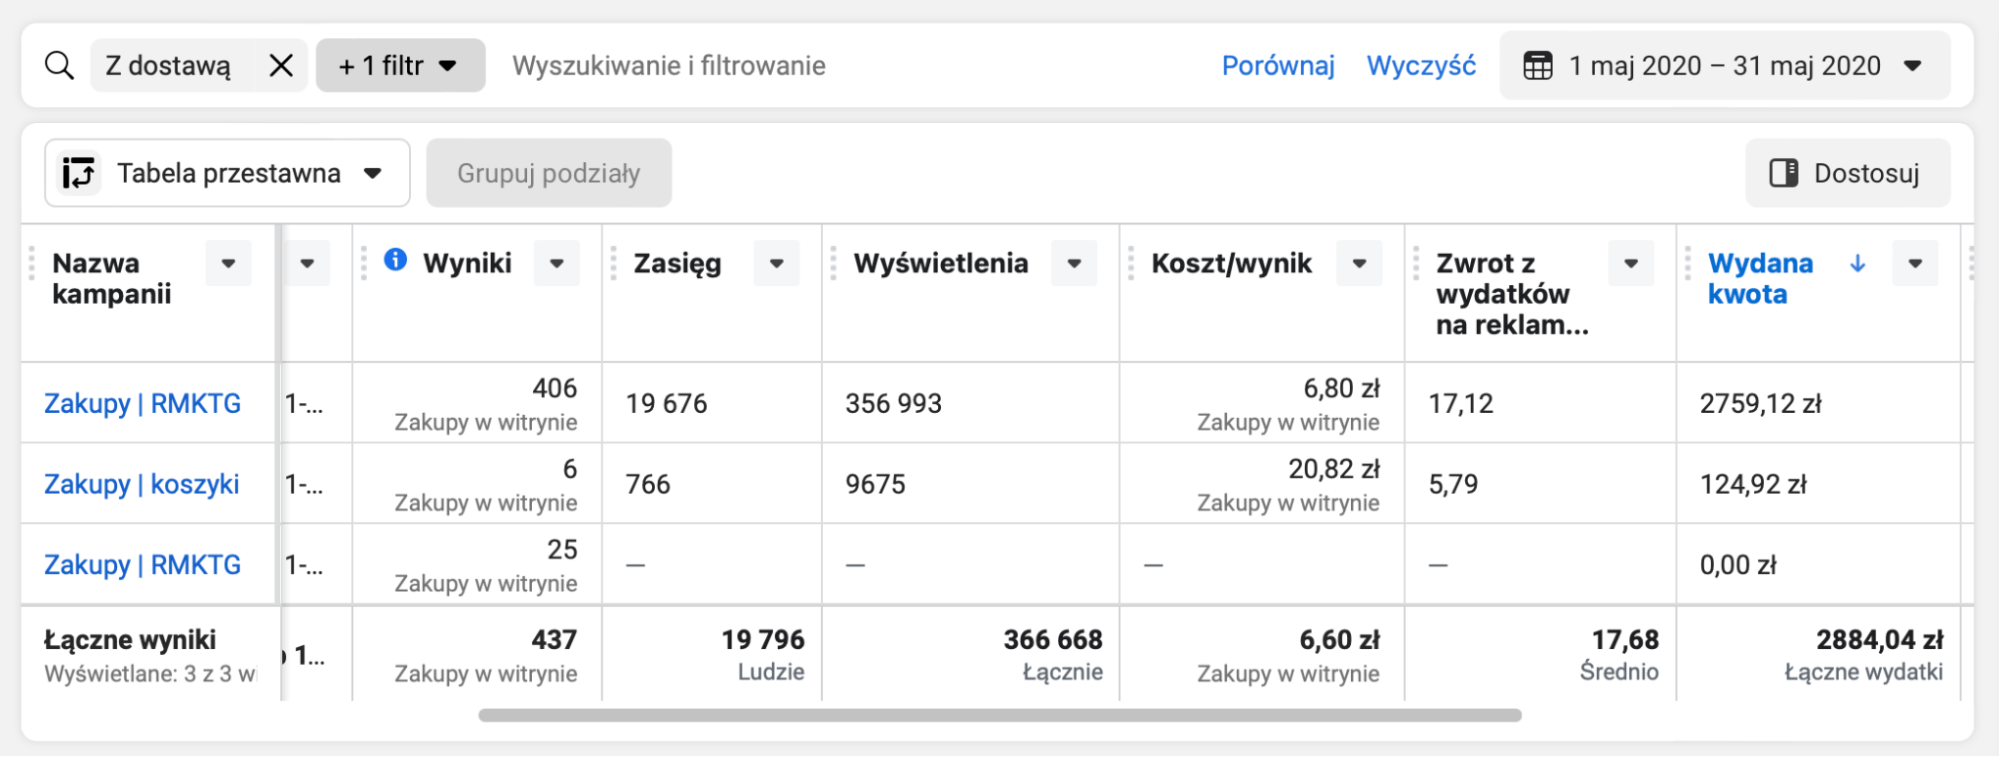This screenshot has width=1999, height=757.
Task: Open the 'Koszt/wynik' column options arrow
Action: [1359, 264]
